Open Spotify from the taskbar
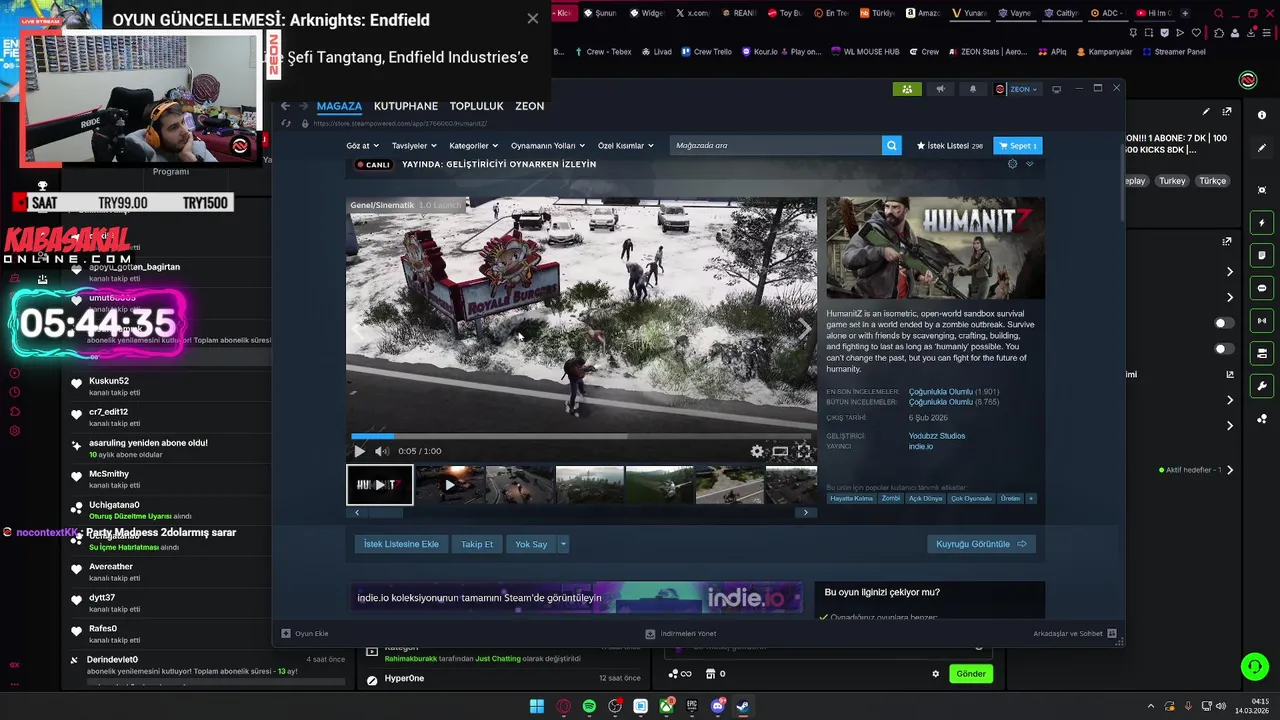Screen dimensions: 1280x720 point(589,706)
